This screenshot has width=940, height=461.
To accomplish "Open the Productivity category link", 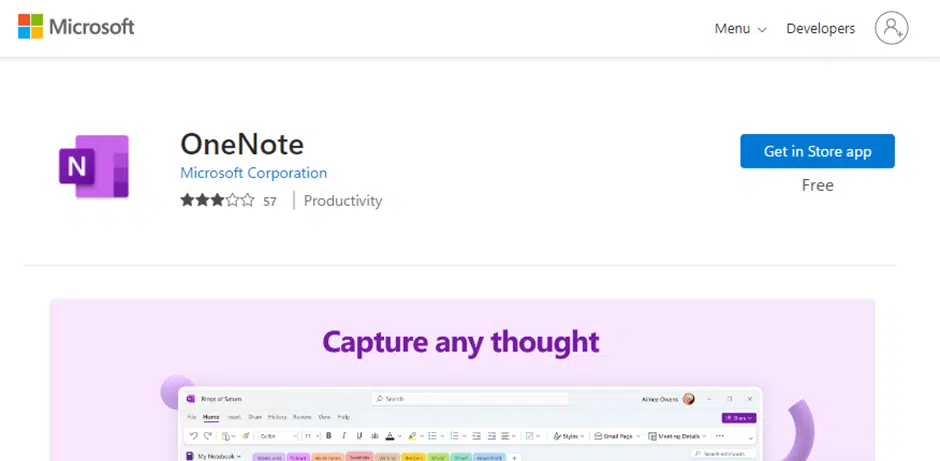I will pos(343,201).
